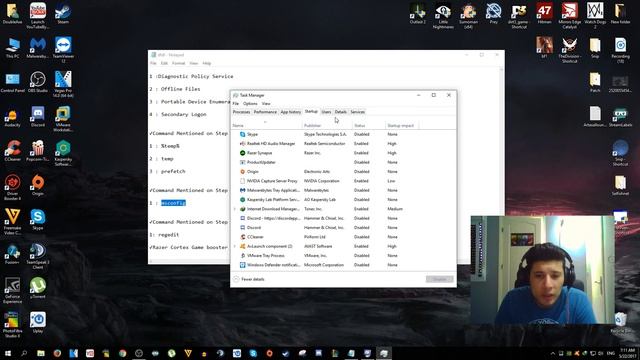640x360 pixels.
Task: Open OBS Studio desktop icon
Action: (x=38, y=82)
